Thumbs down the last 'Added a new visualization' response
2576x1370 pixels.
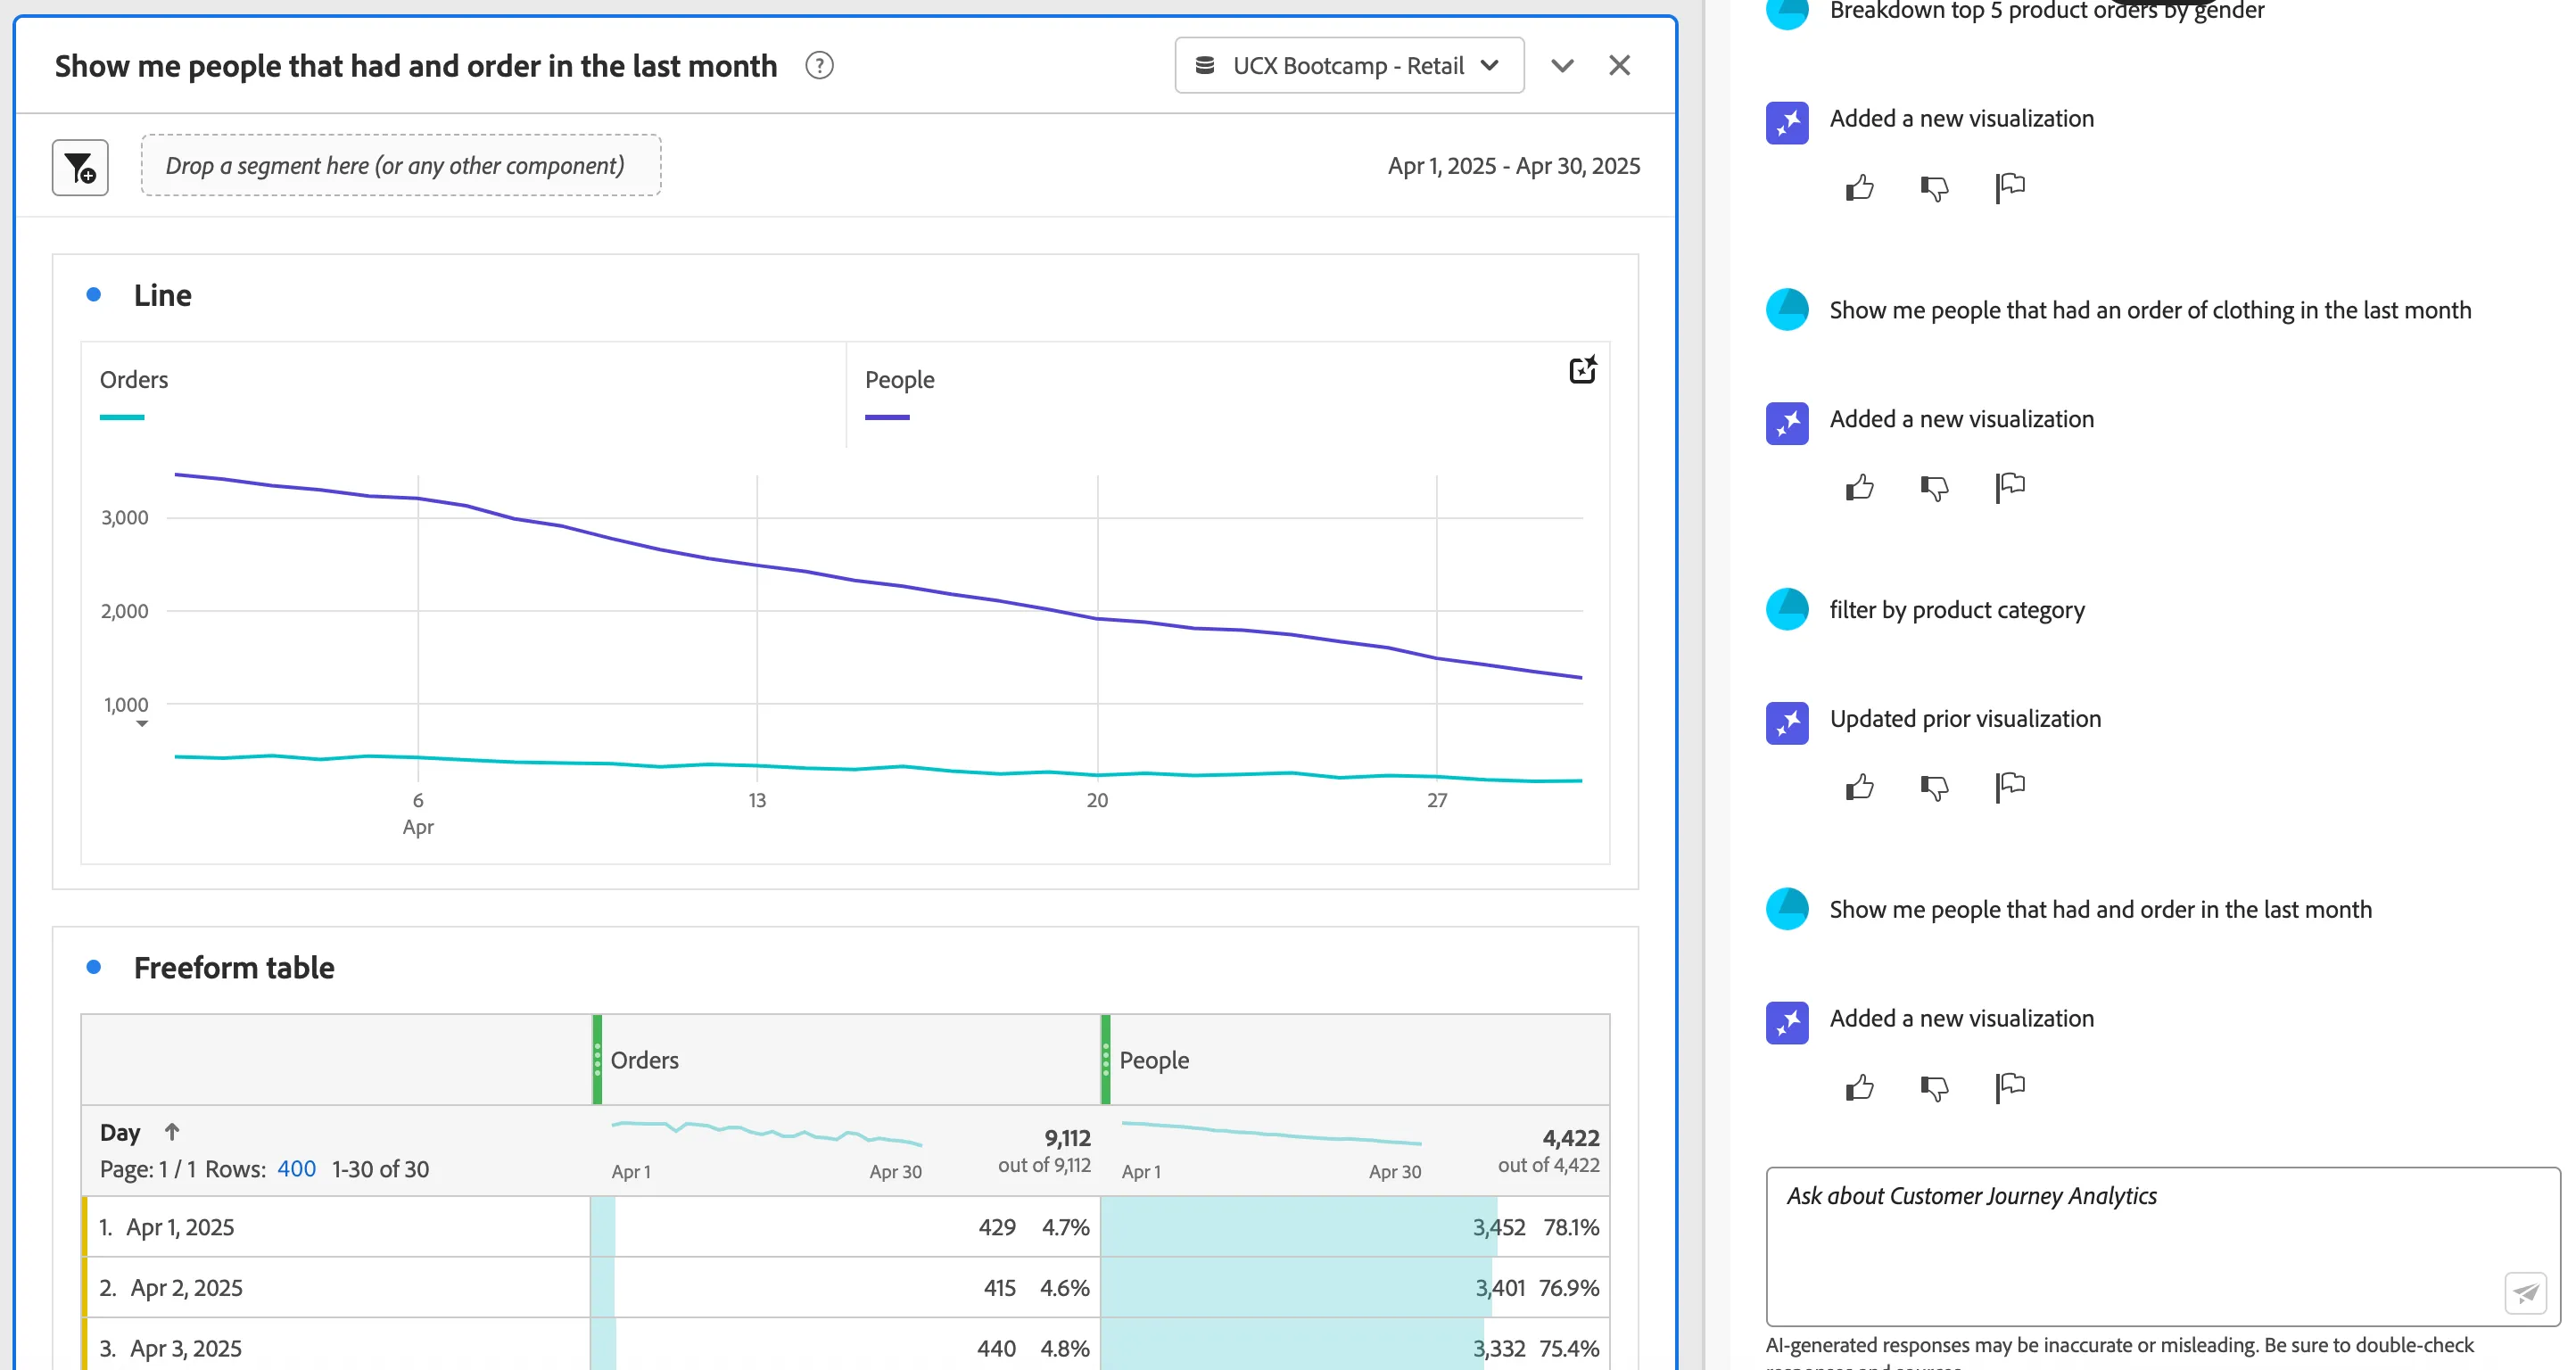[1934, 1087]
